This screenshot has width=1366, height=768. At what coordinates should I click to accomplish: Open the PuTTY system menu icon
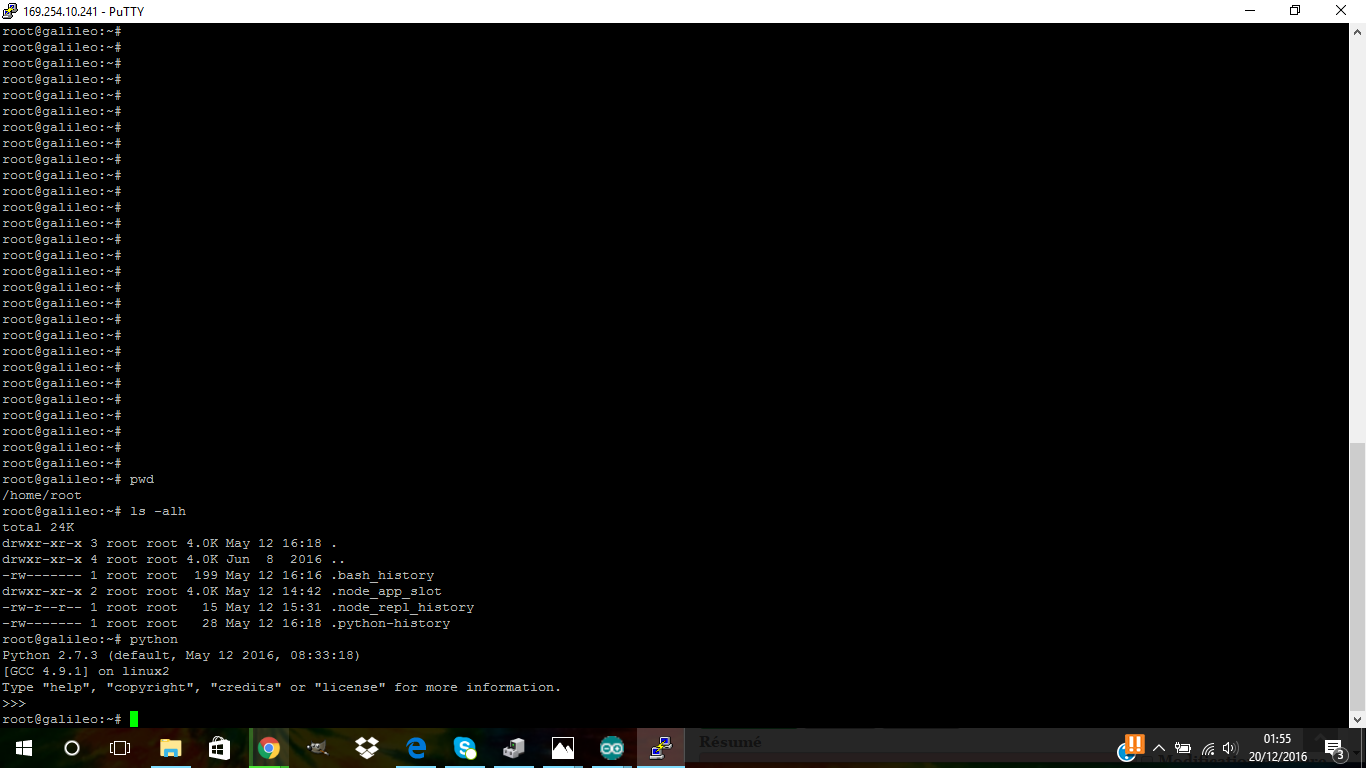pyautogui.click(x=10, y=11)
